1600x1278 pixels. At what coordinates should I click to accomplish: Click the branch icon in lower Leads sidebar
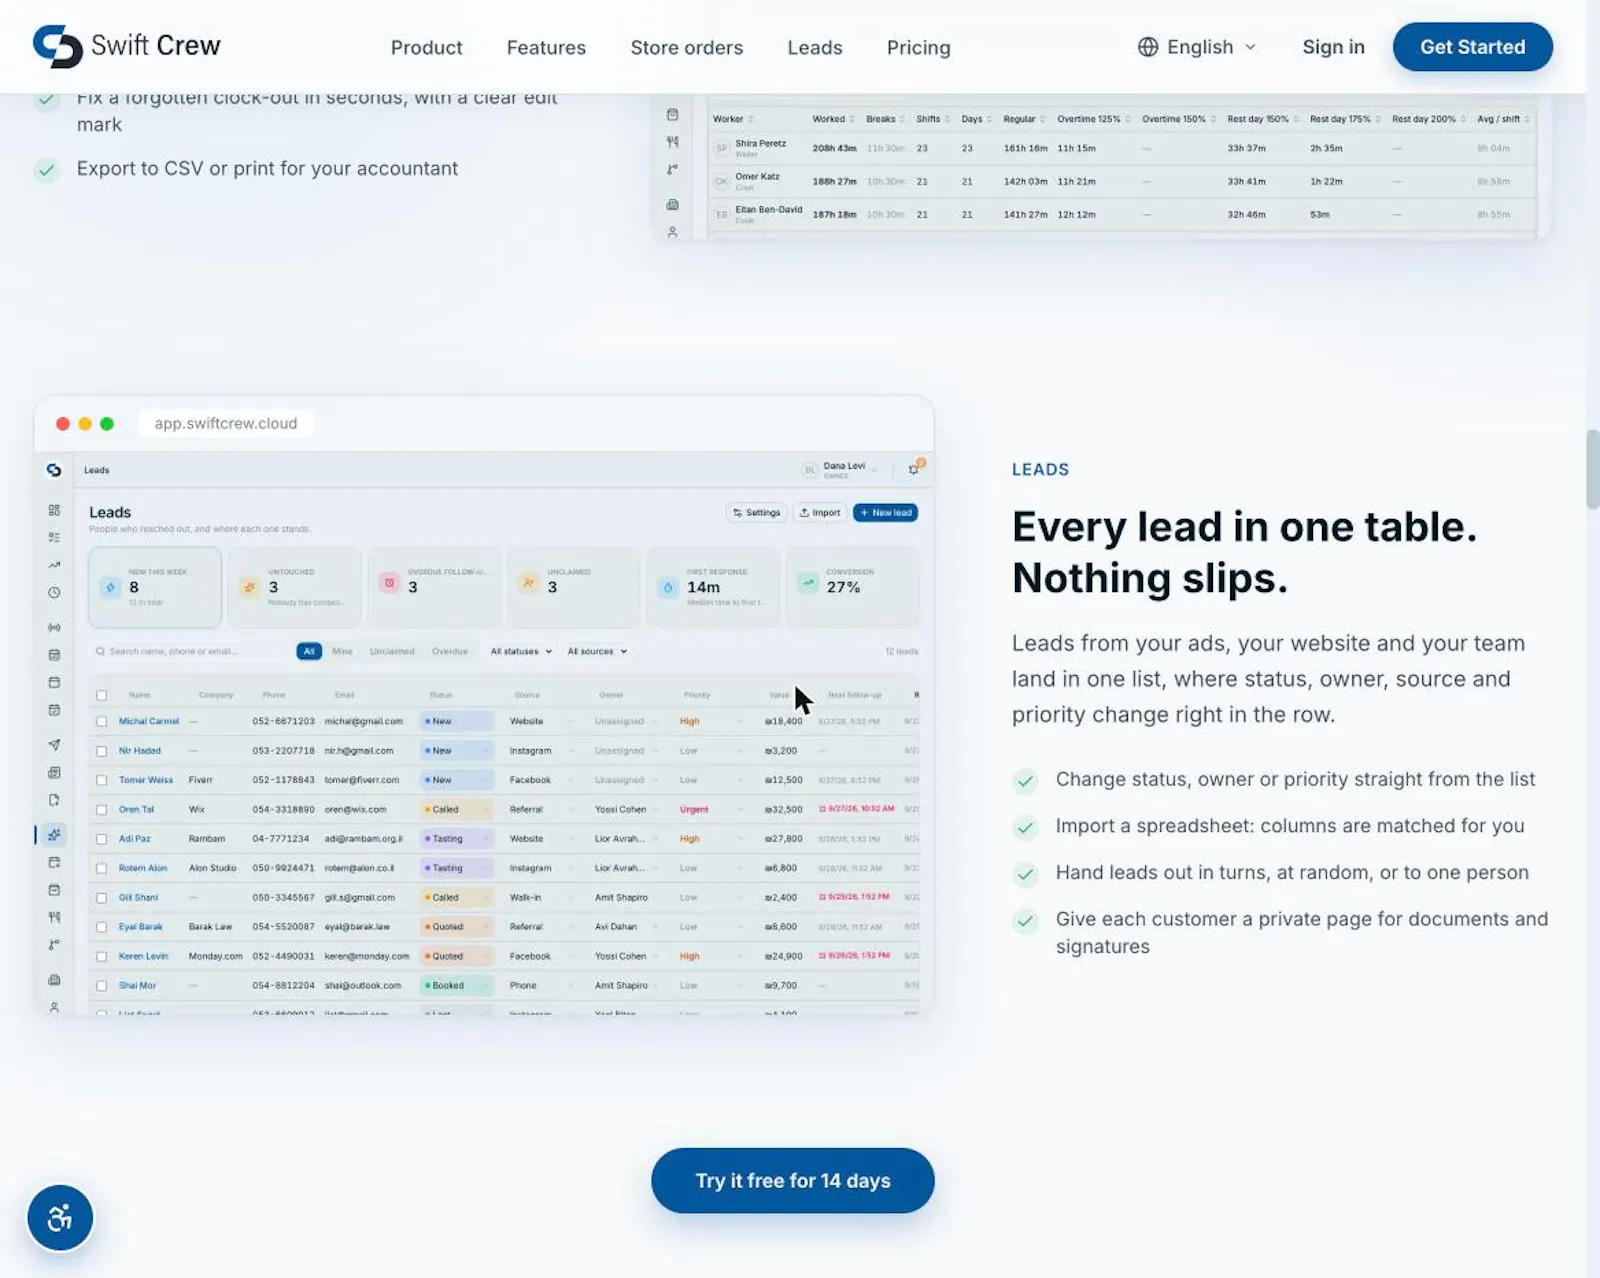pos(54,945)
